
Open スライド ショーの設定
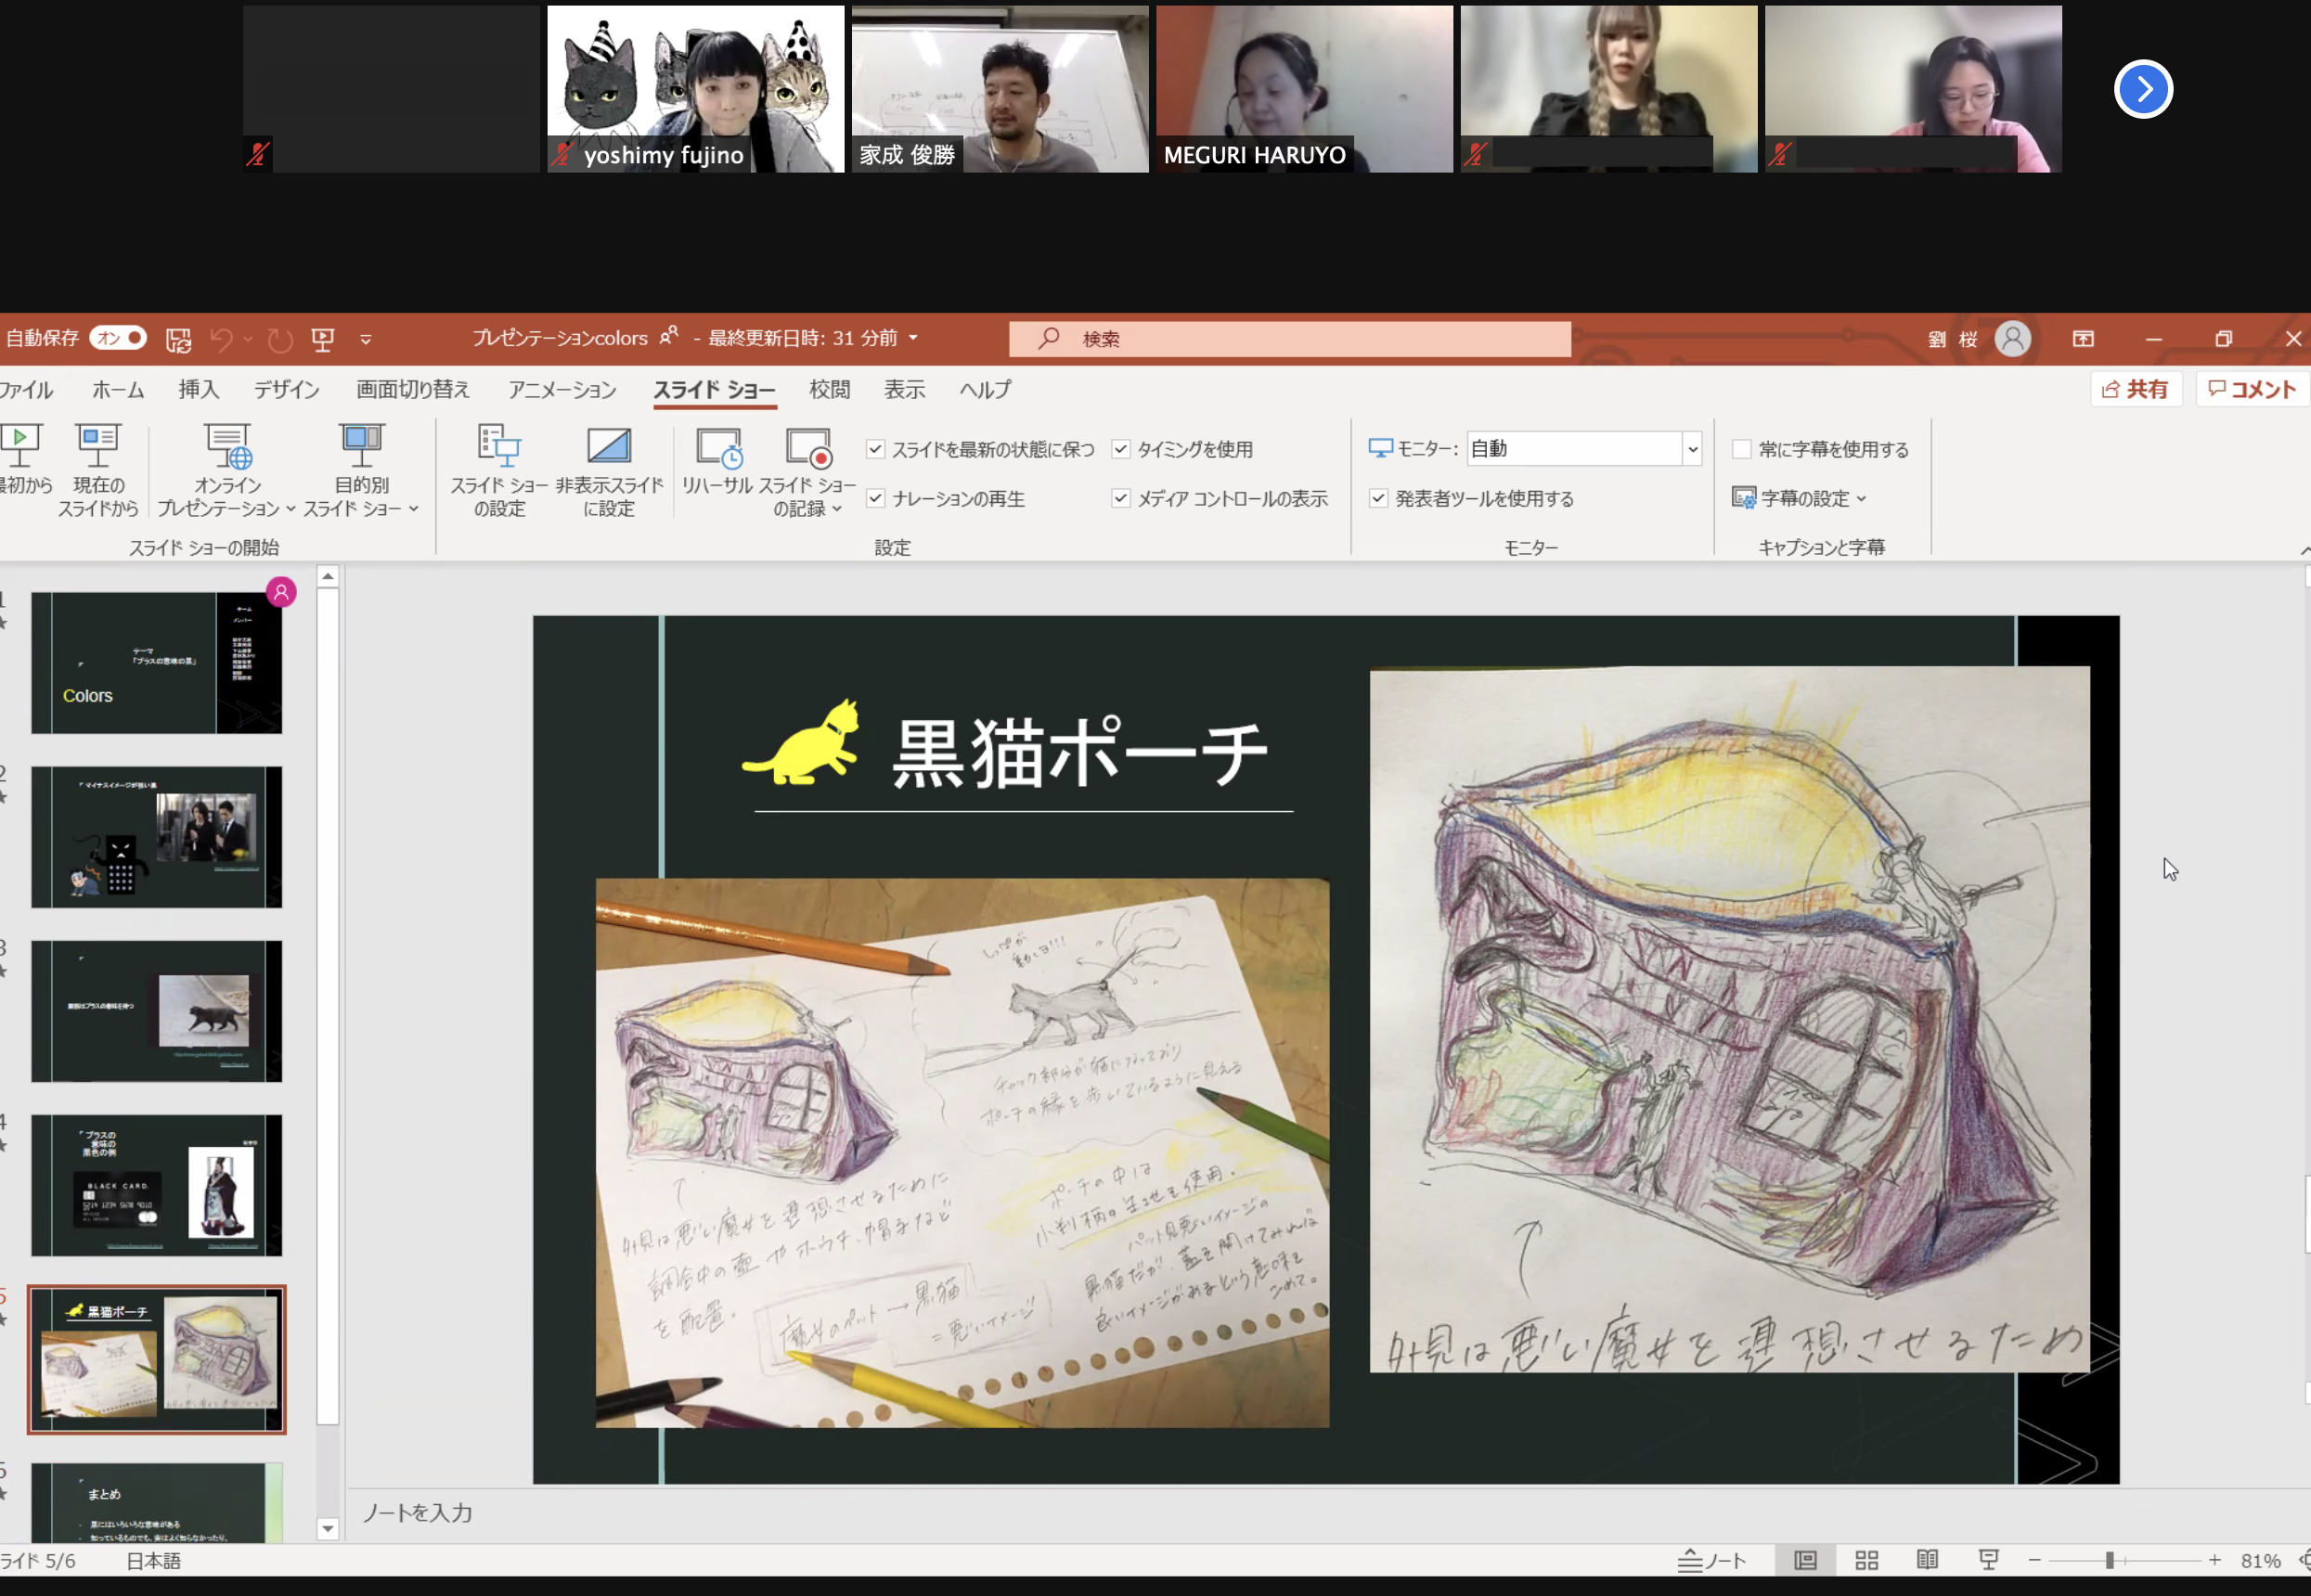coord(499,470)
